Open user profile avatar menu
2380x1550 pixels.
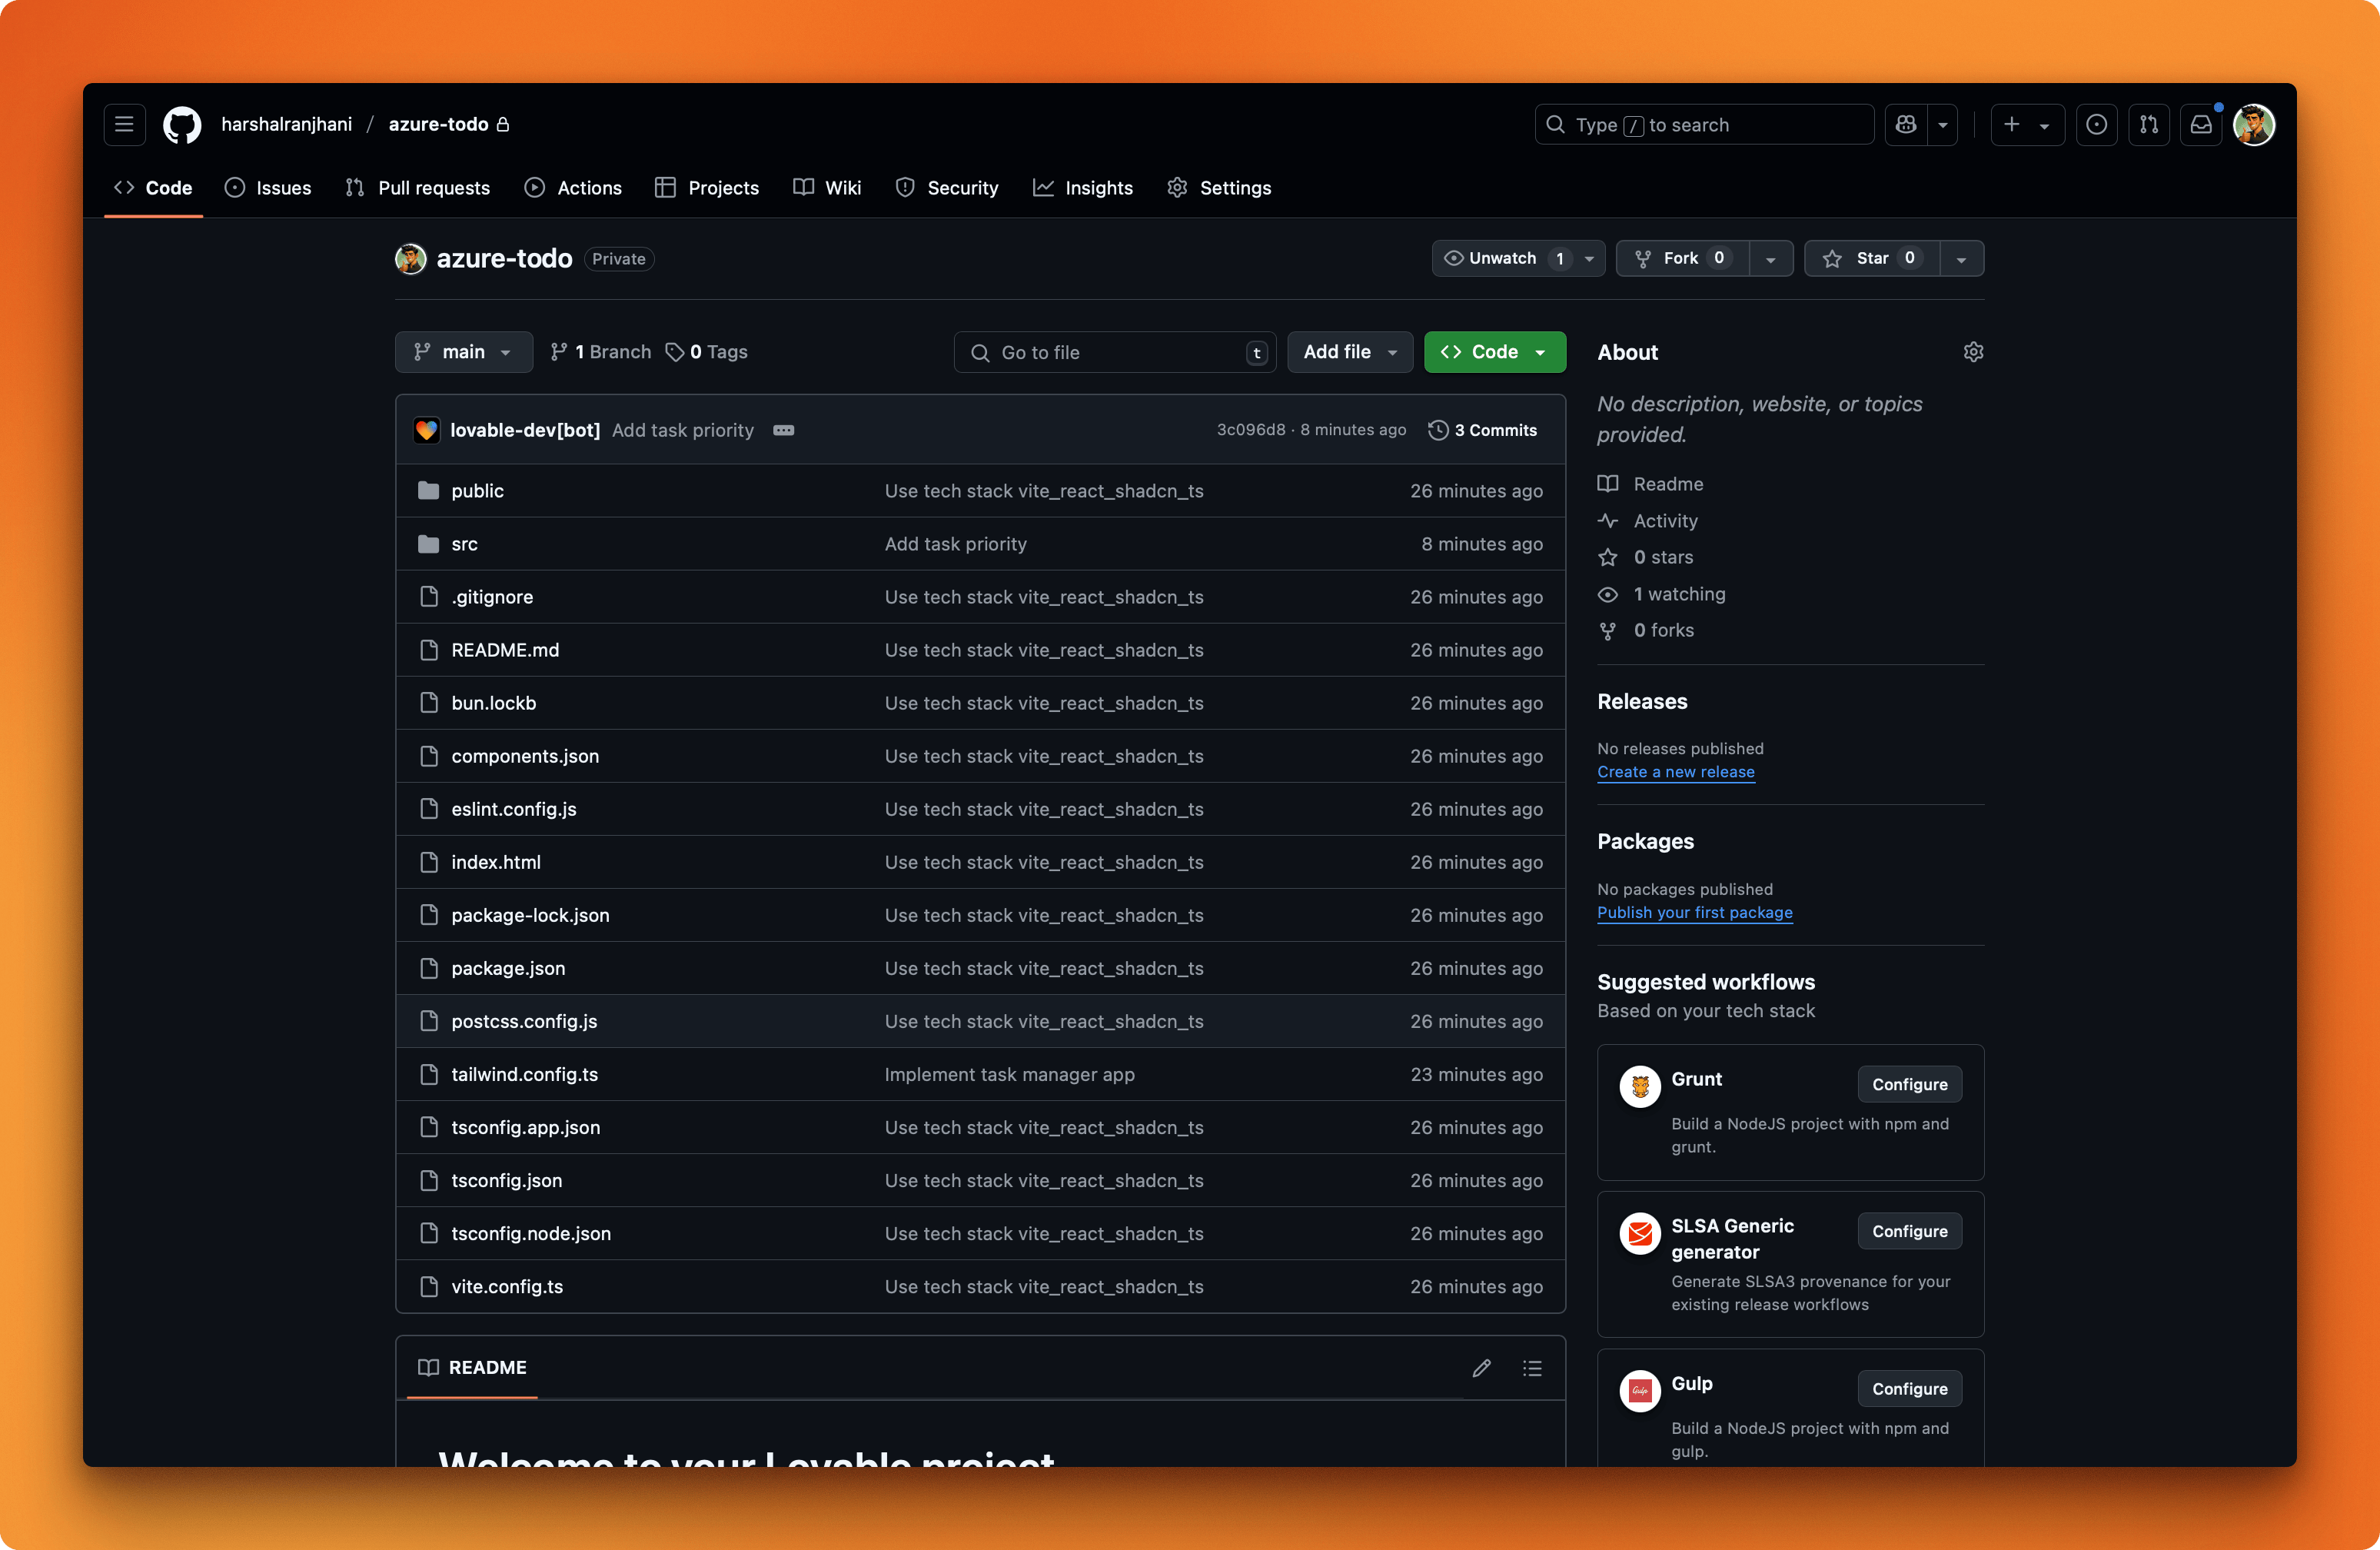tap(2254, 125)
